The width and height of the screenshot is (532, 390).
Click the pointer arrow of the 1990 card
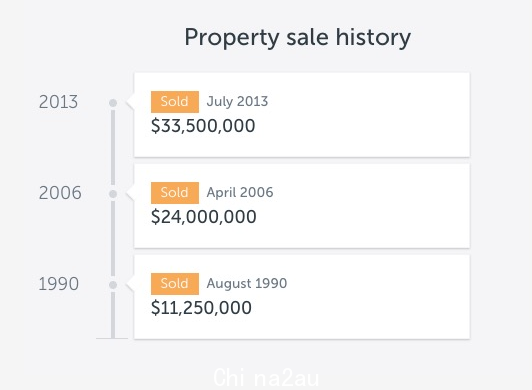coord(130,283)
